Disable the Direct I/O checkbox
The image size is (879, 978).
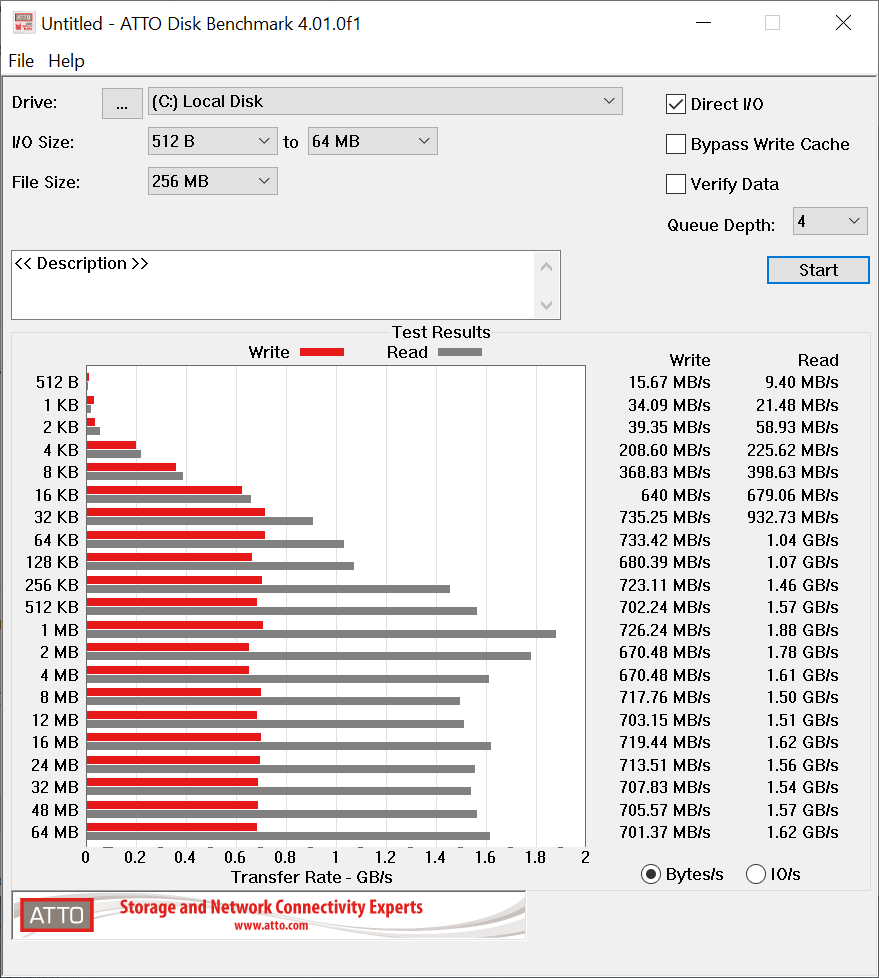tap(676, 104)
